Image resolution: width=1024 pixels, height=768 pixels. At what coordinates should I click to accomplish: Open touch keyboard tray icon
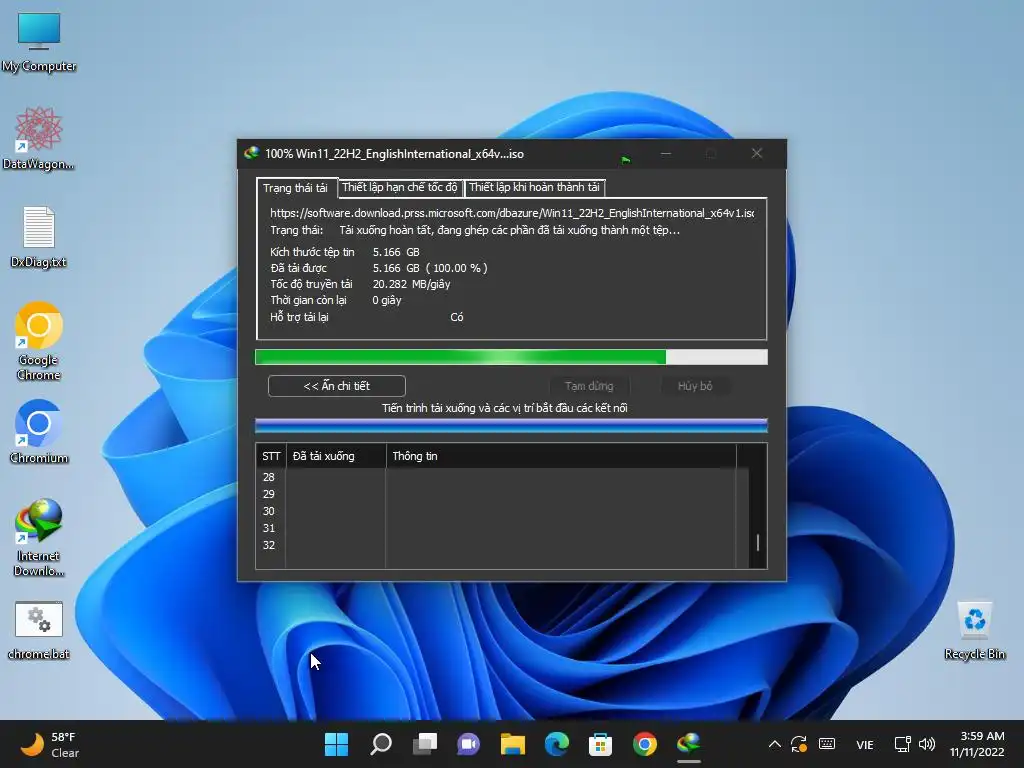click(x=827, y=744)
